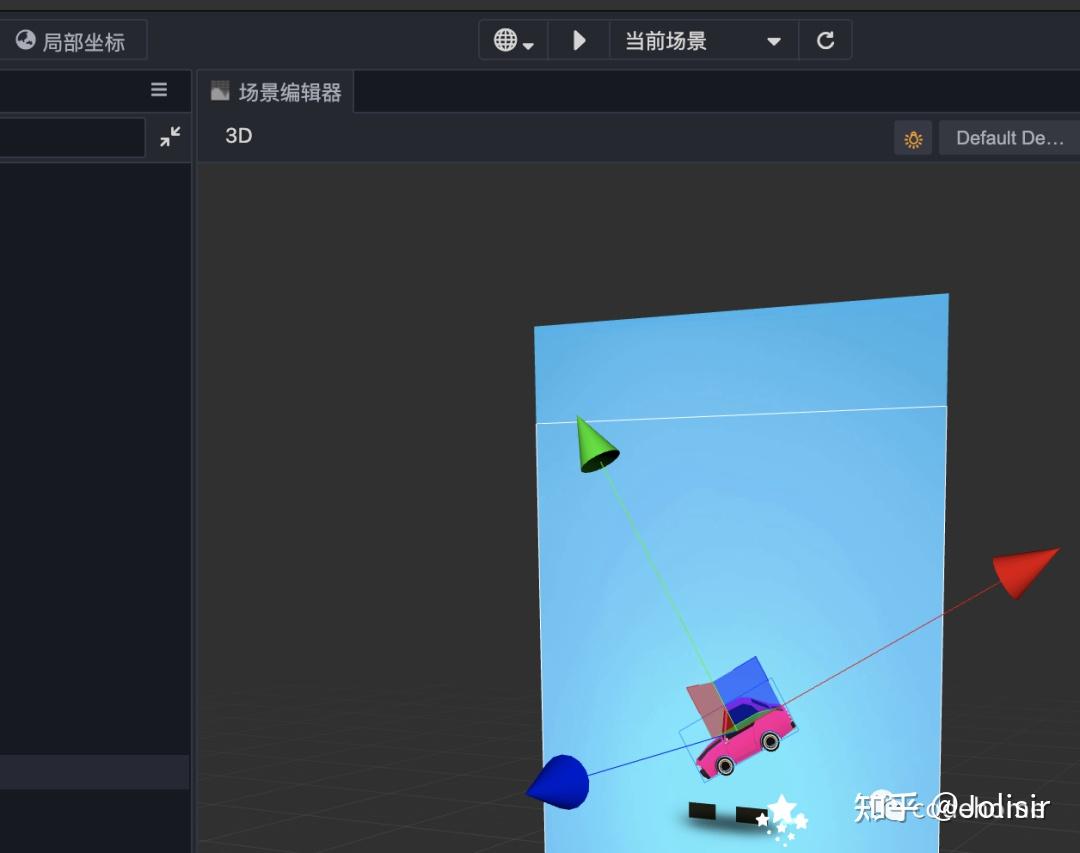Viewport: 1080px width, 853px height.
Task: Open the globe preview platform dropdown
Action: pyautogui.click(x=513, y=41)
